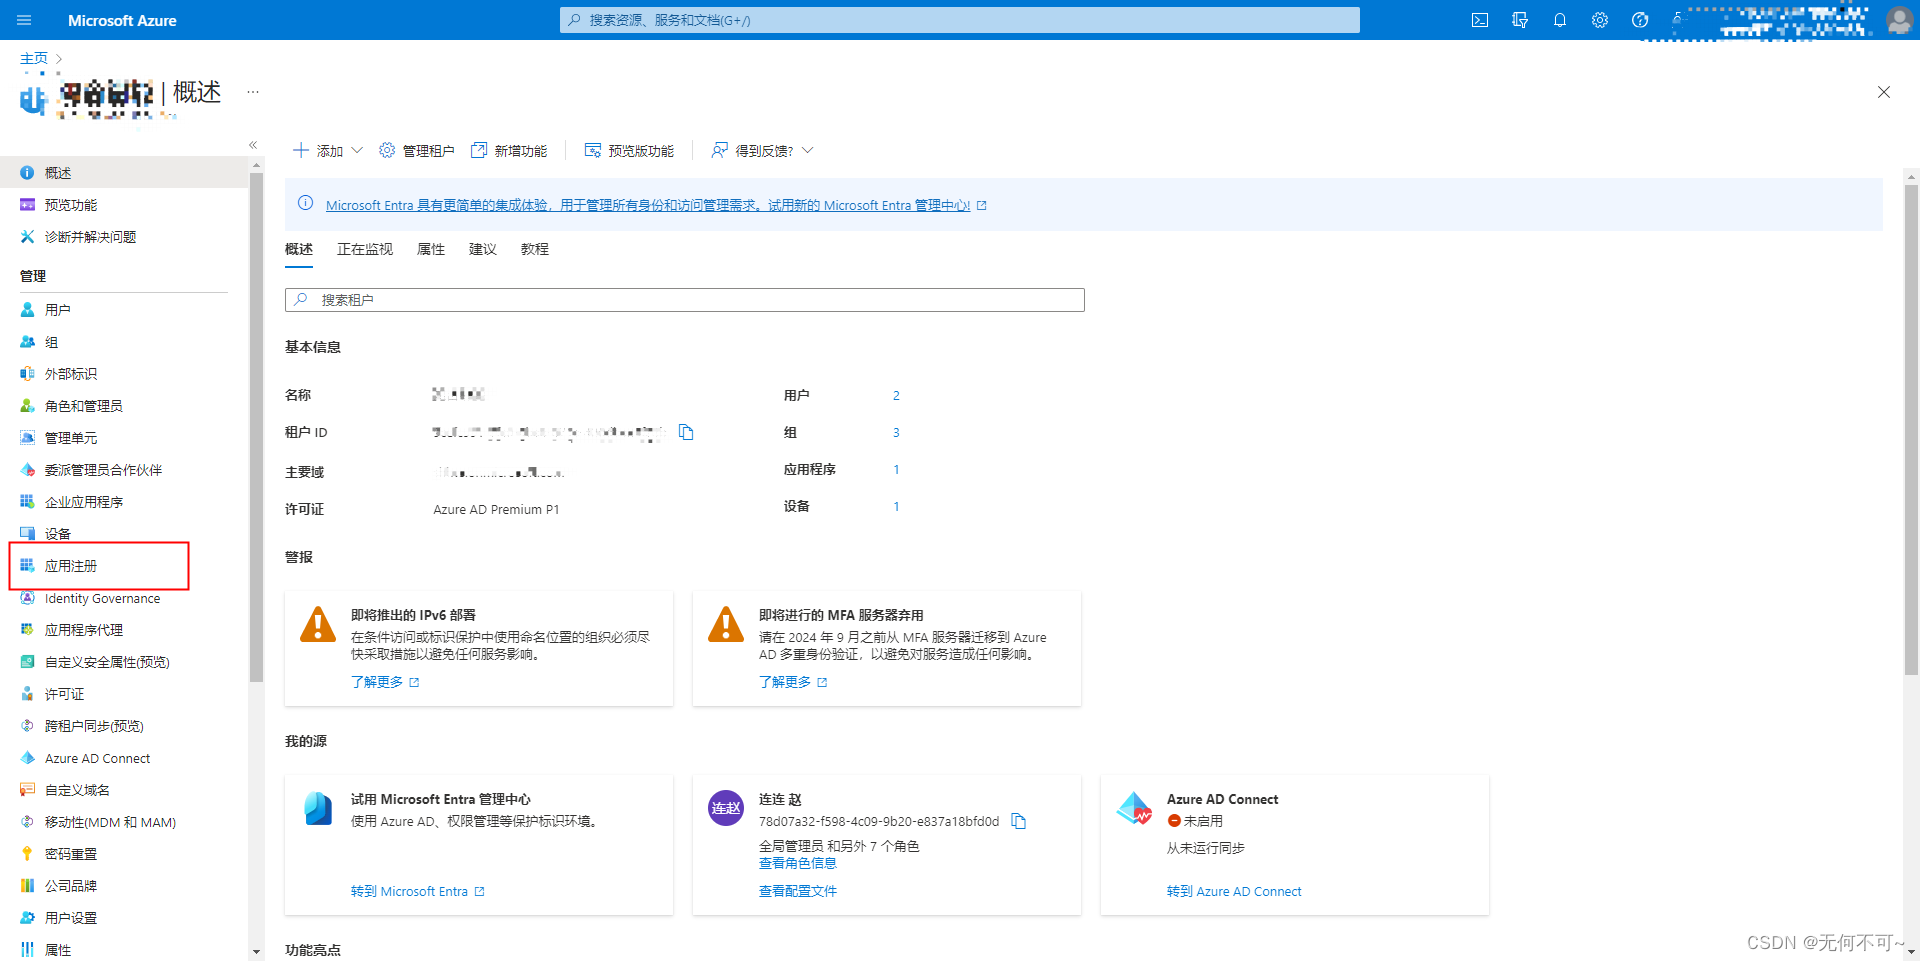
Task: Open 自定义域名 in the sidebar
Action: tap(77, 790)
